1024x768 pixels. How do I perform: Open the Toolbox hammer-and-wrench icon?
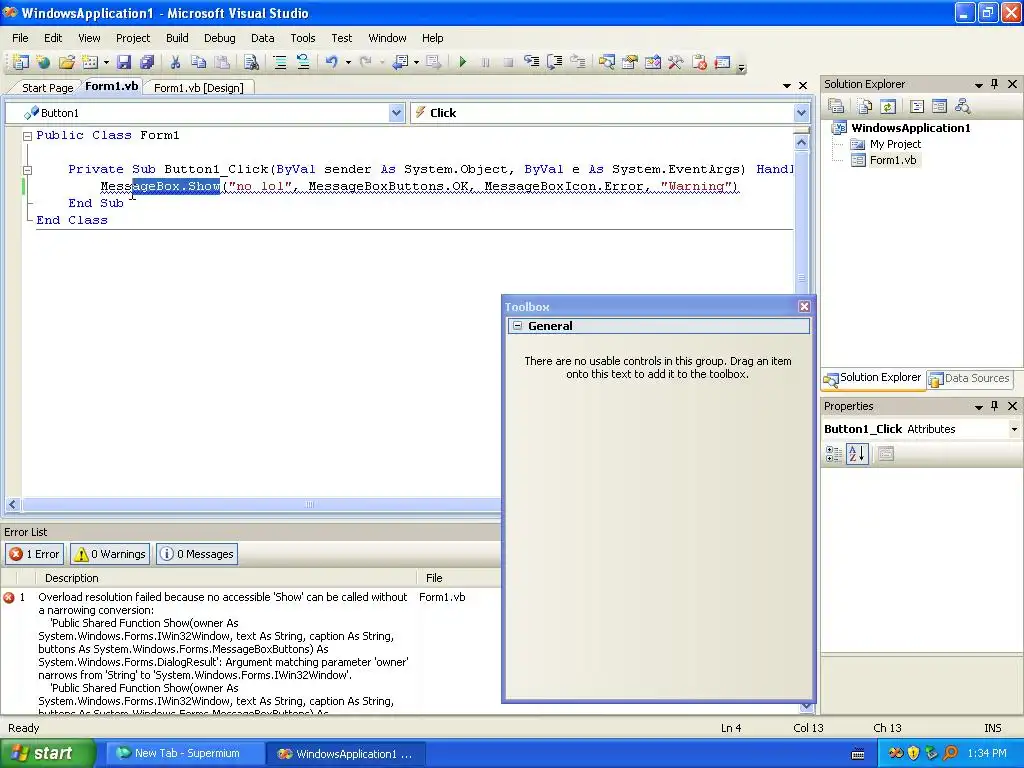click(x=676, y=62)
